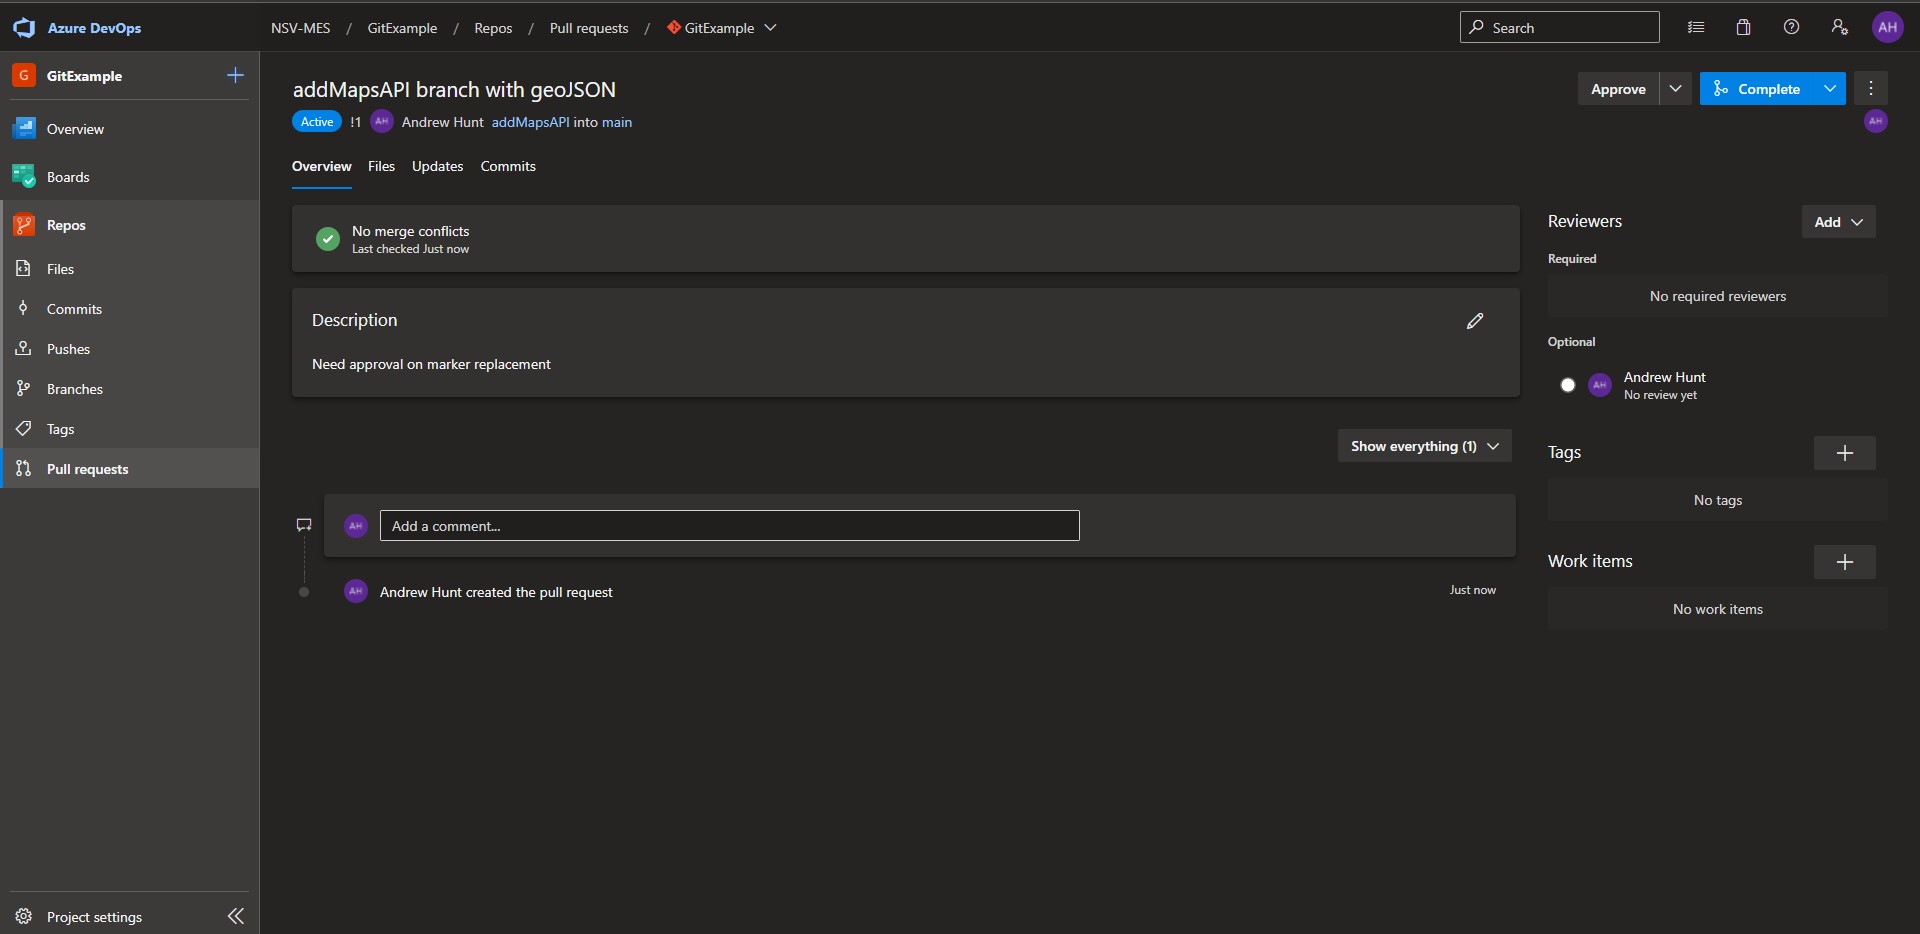Click the Complete button

(1757, 88)
